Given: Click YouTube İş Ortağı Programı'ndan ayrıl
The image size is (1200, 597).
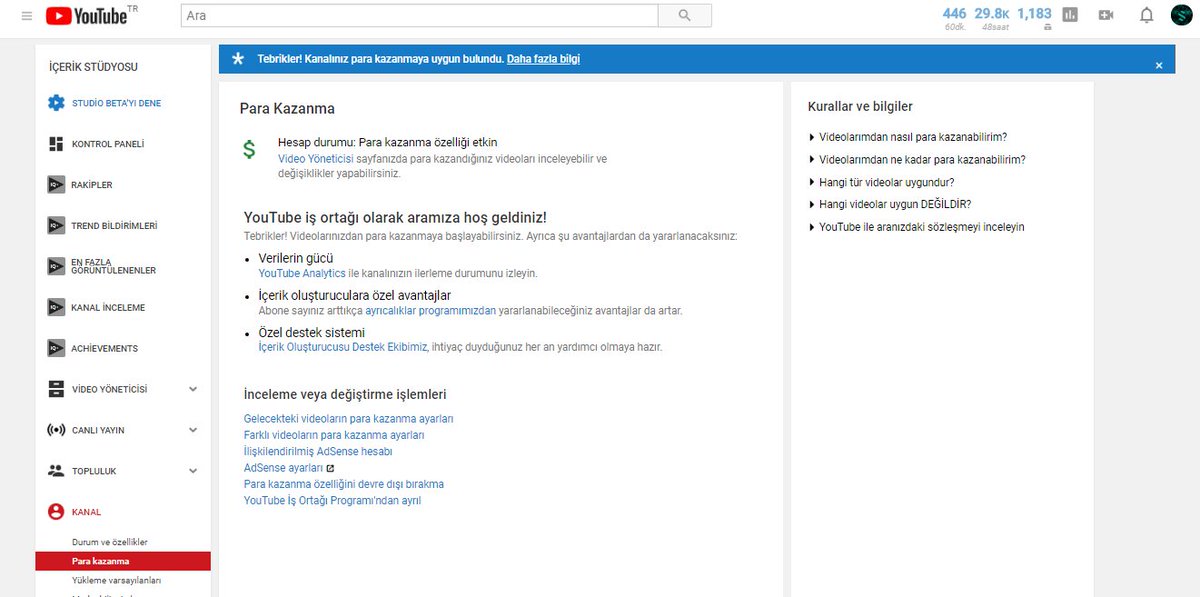Looking at the screenshot, I should pos(332,500).
